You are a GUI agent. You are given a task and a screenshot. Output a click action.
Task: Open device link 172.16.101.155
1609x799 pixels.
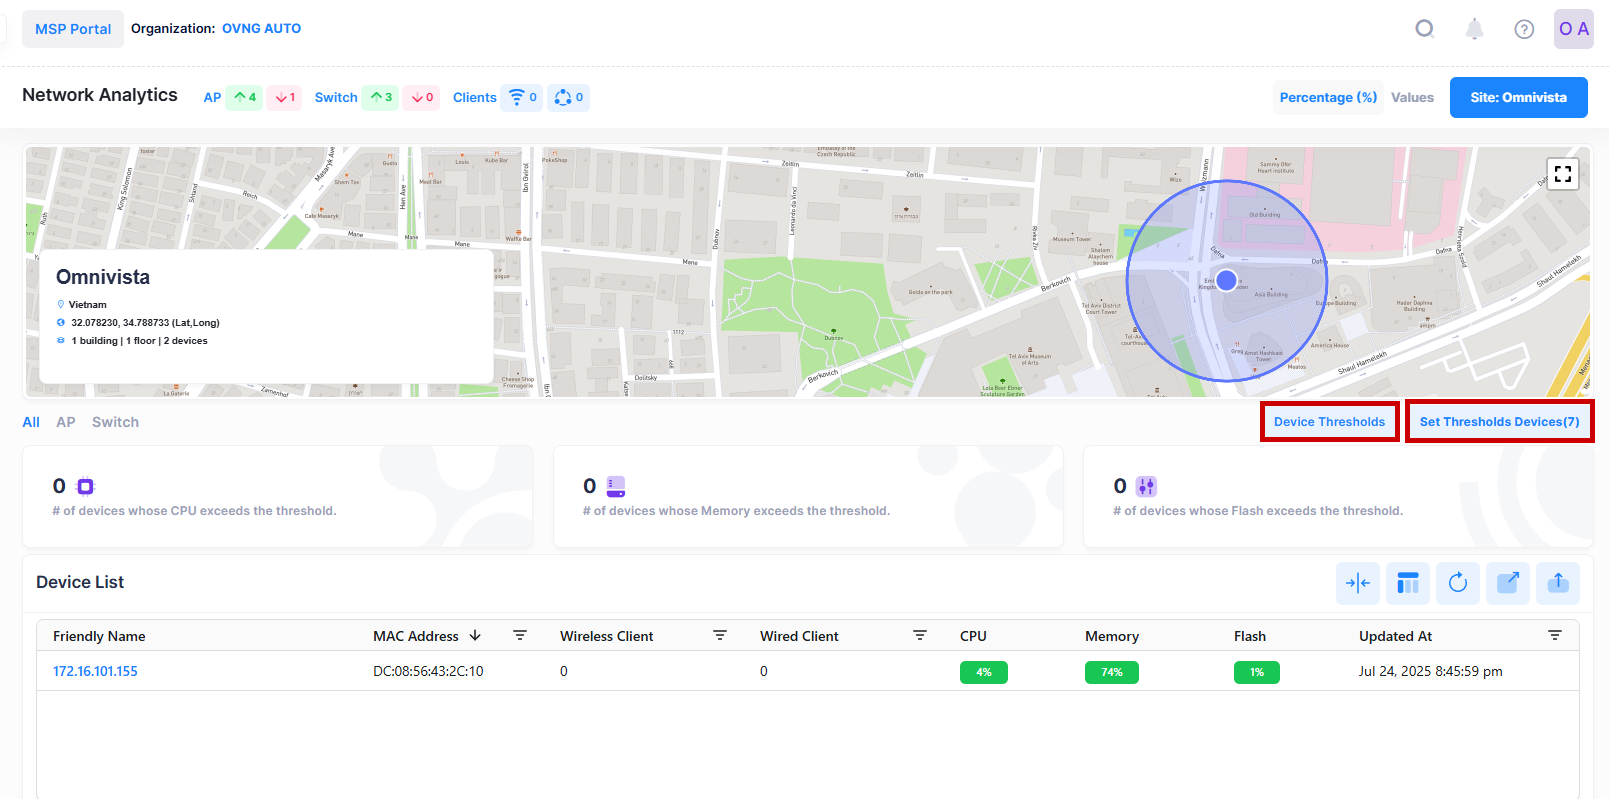95,671
